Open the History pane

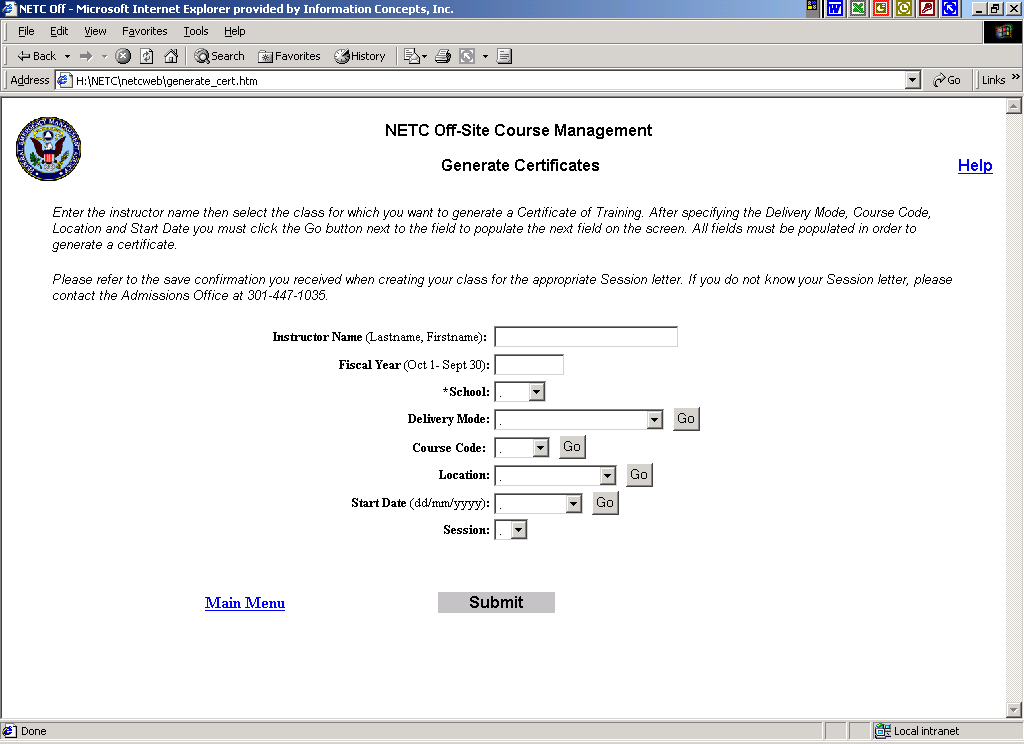(360, 56)
